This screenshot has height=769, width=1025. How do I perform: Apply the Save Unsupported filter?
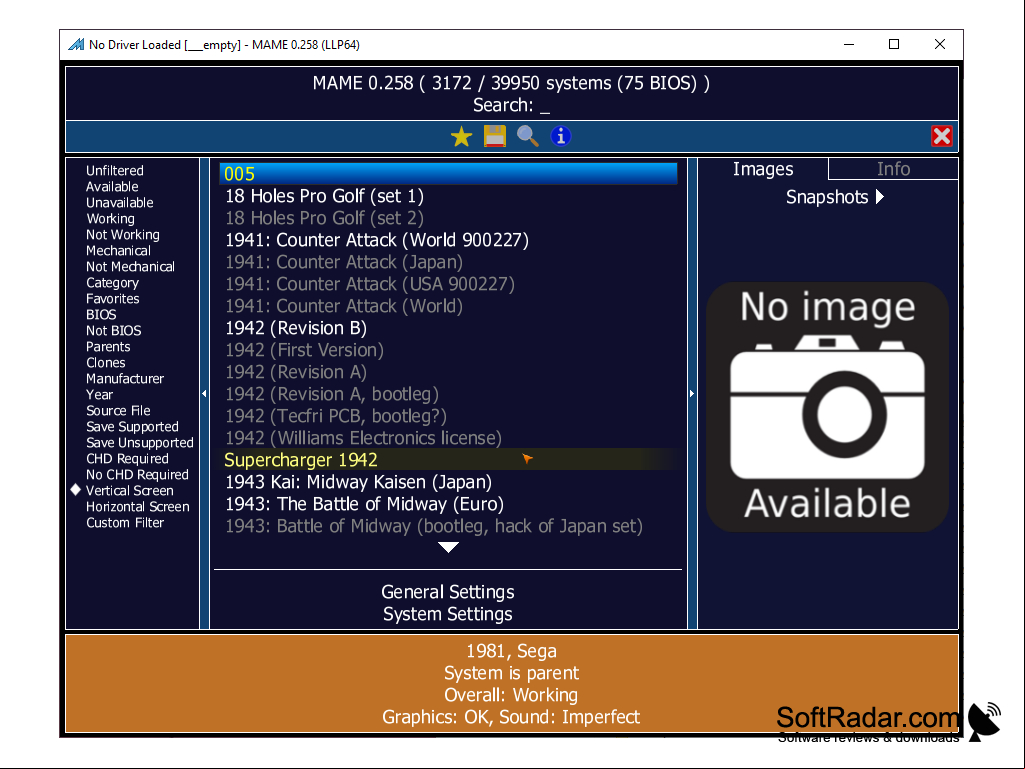coord(140,443)
